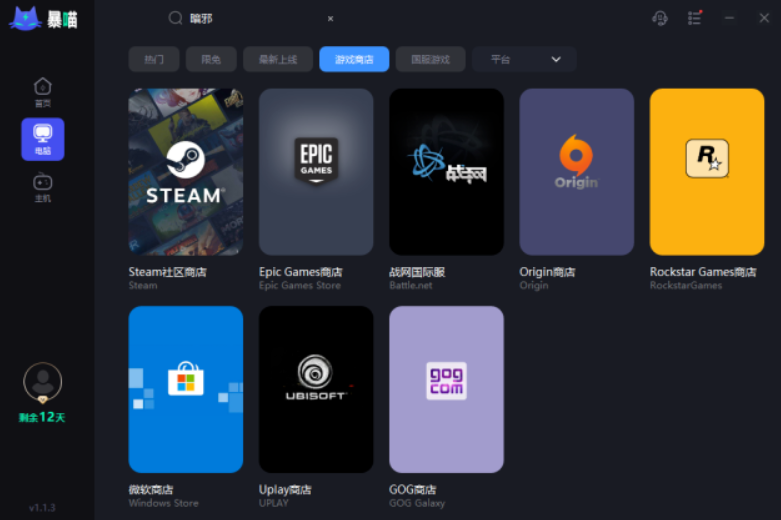Switch to the console (主机) sidebar section

click(42, 187)
